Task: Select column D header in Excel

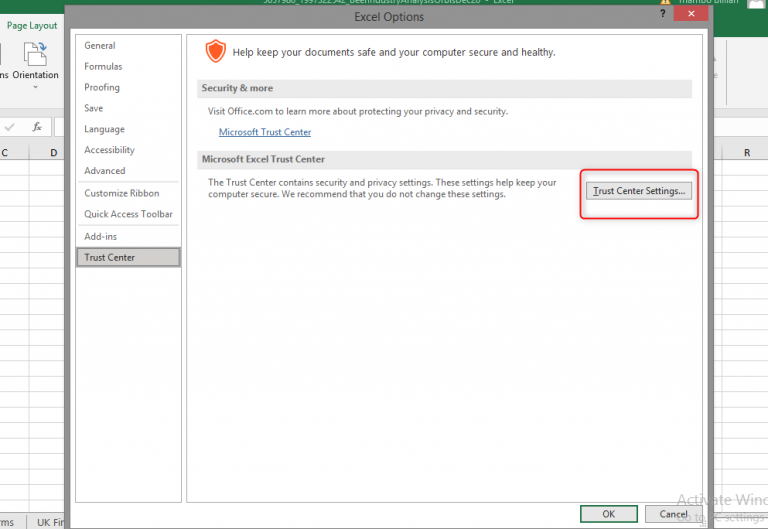Action: (x=47, y=153)
